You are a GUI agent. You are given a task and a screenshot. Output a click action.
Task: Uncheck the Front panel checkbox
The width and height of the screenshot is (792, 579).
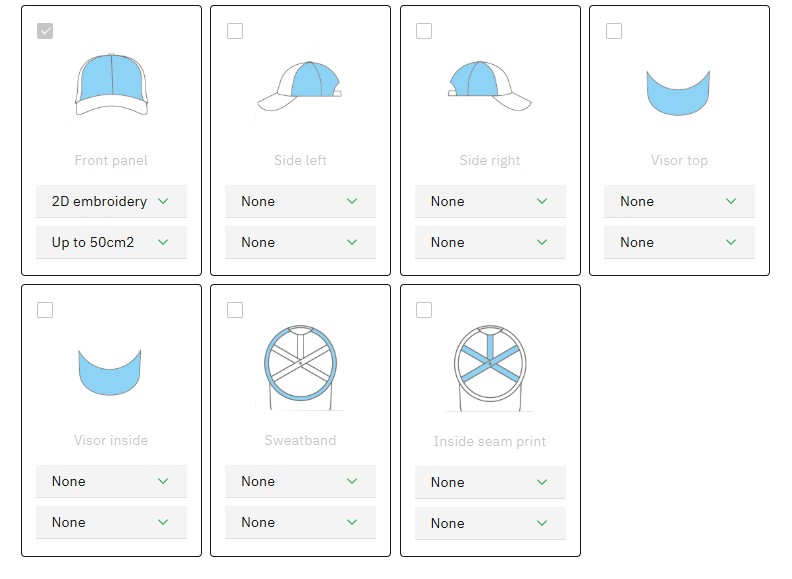45,31
